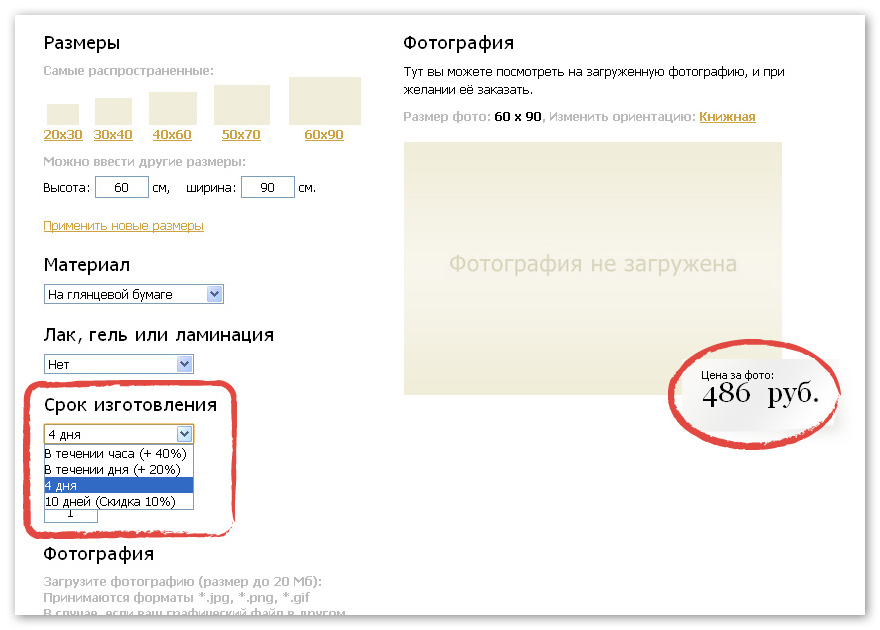Click the photo size value 60 x 90

[517, 117]
